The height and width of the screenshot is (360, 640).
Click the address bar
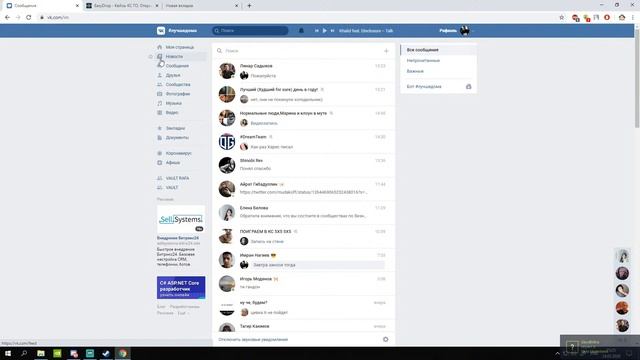click(x=298, y=18)
